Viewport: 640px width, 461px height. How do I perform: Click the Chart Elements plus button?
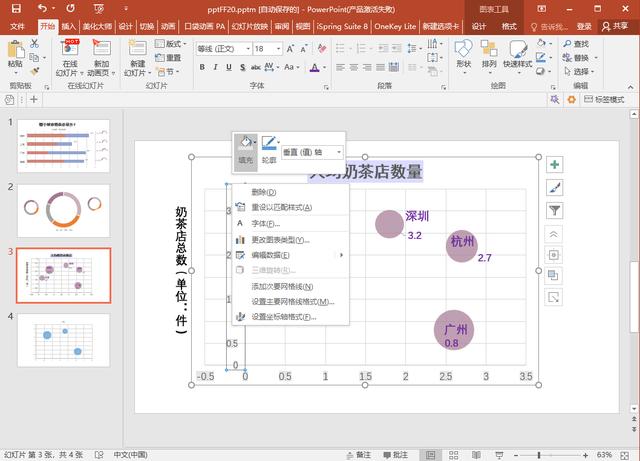point(555,164)
